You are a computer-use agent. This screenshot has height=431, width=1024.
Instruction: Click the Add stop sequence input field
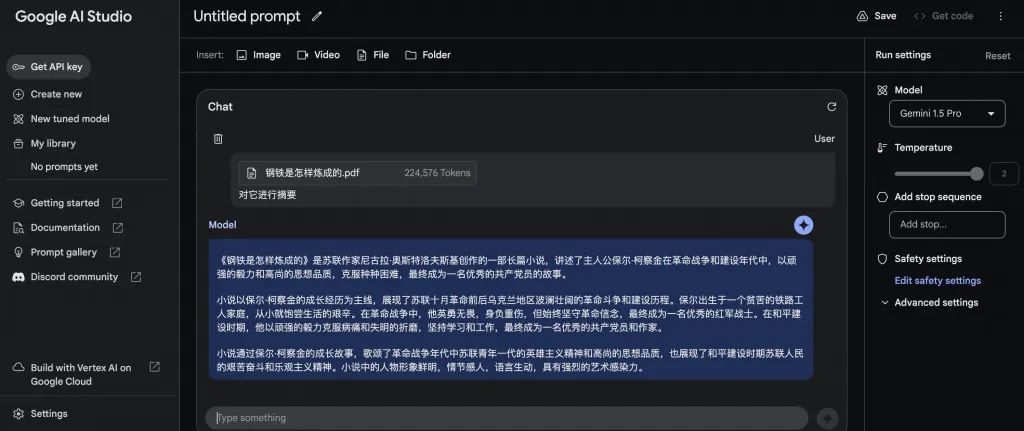click(946, 225)
